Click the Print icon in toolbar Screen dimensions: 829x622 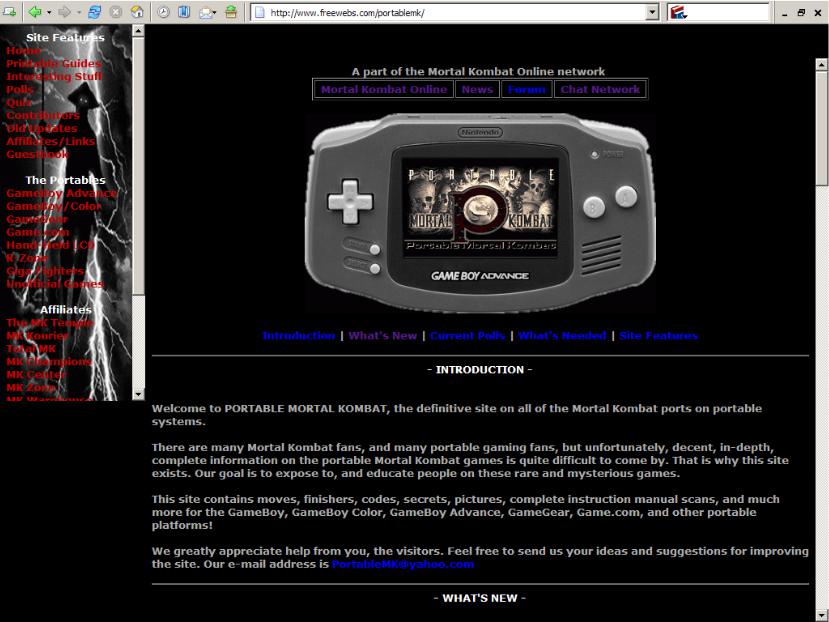[x=231, y=12]
